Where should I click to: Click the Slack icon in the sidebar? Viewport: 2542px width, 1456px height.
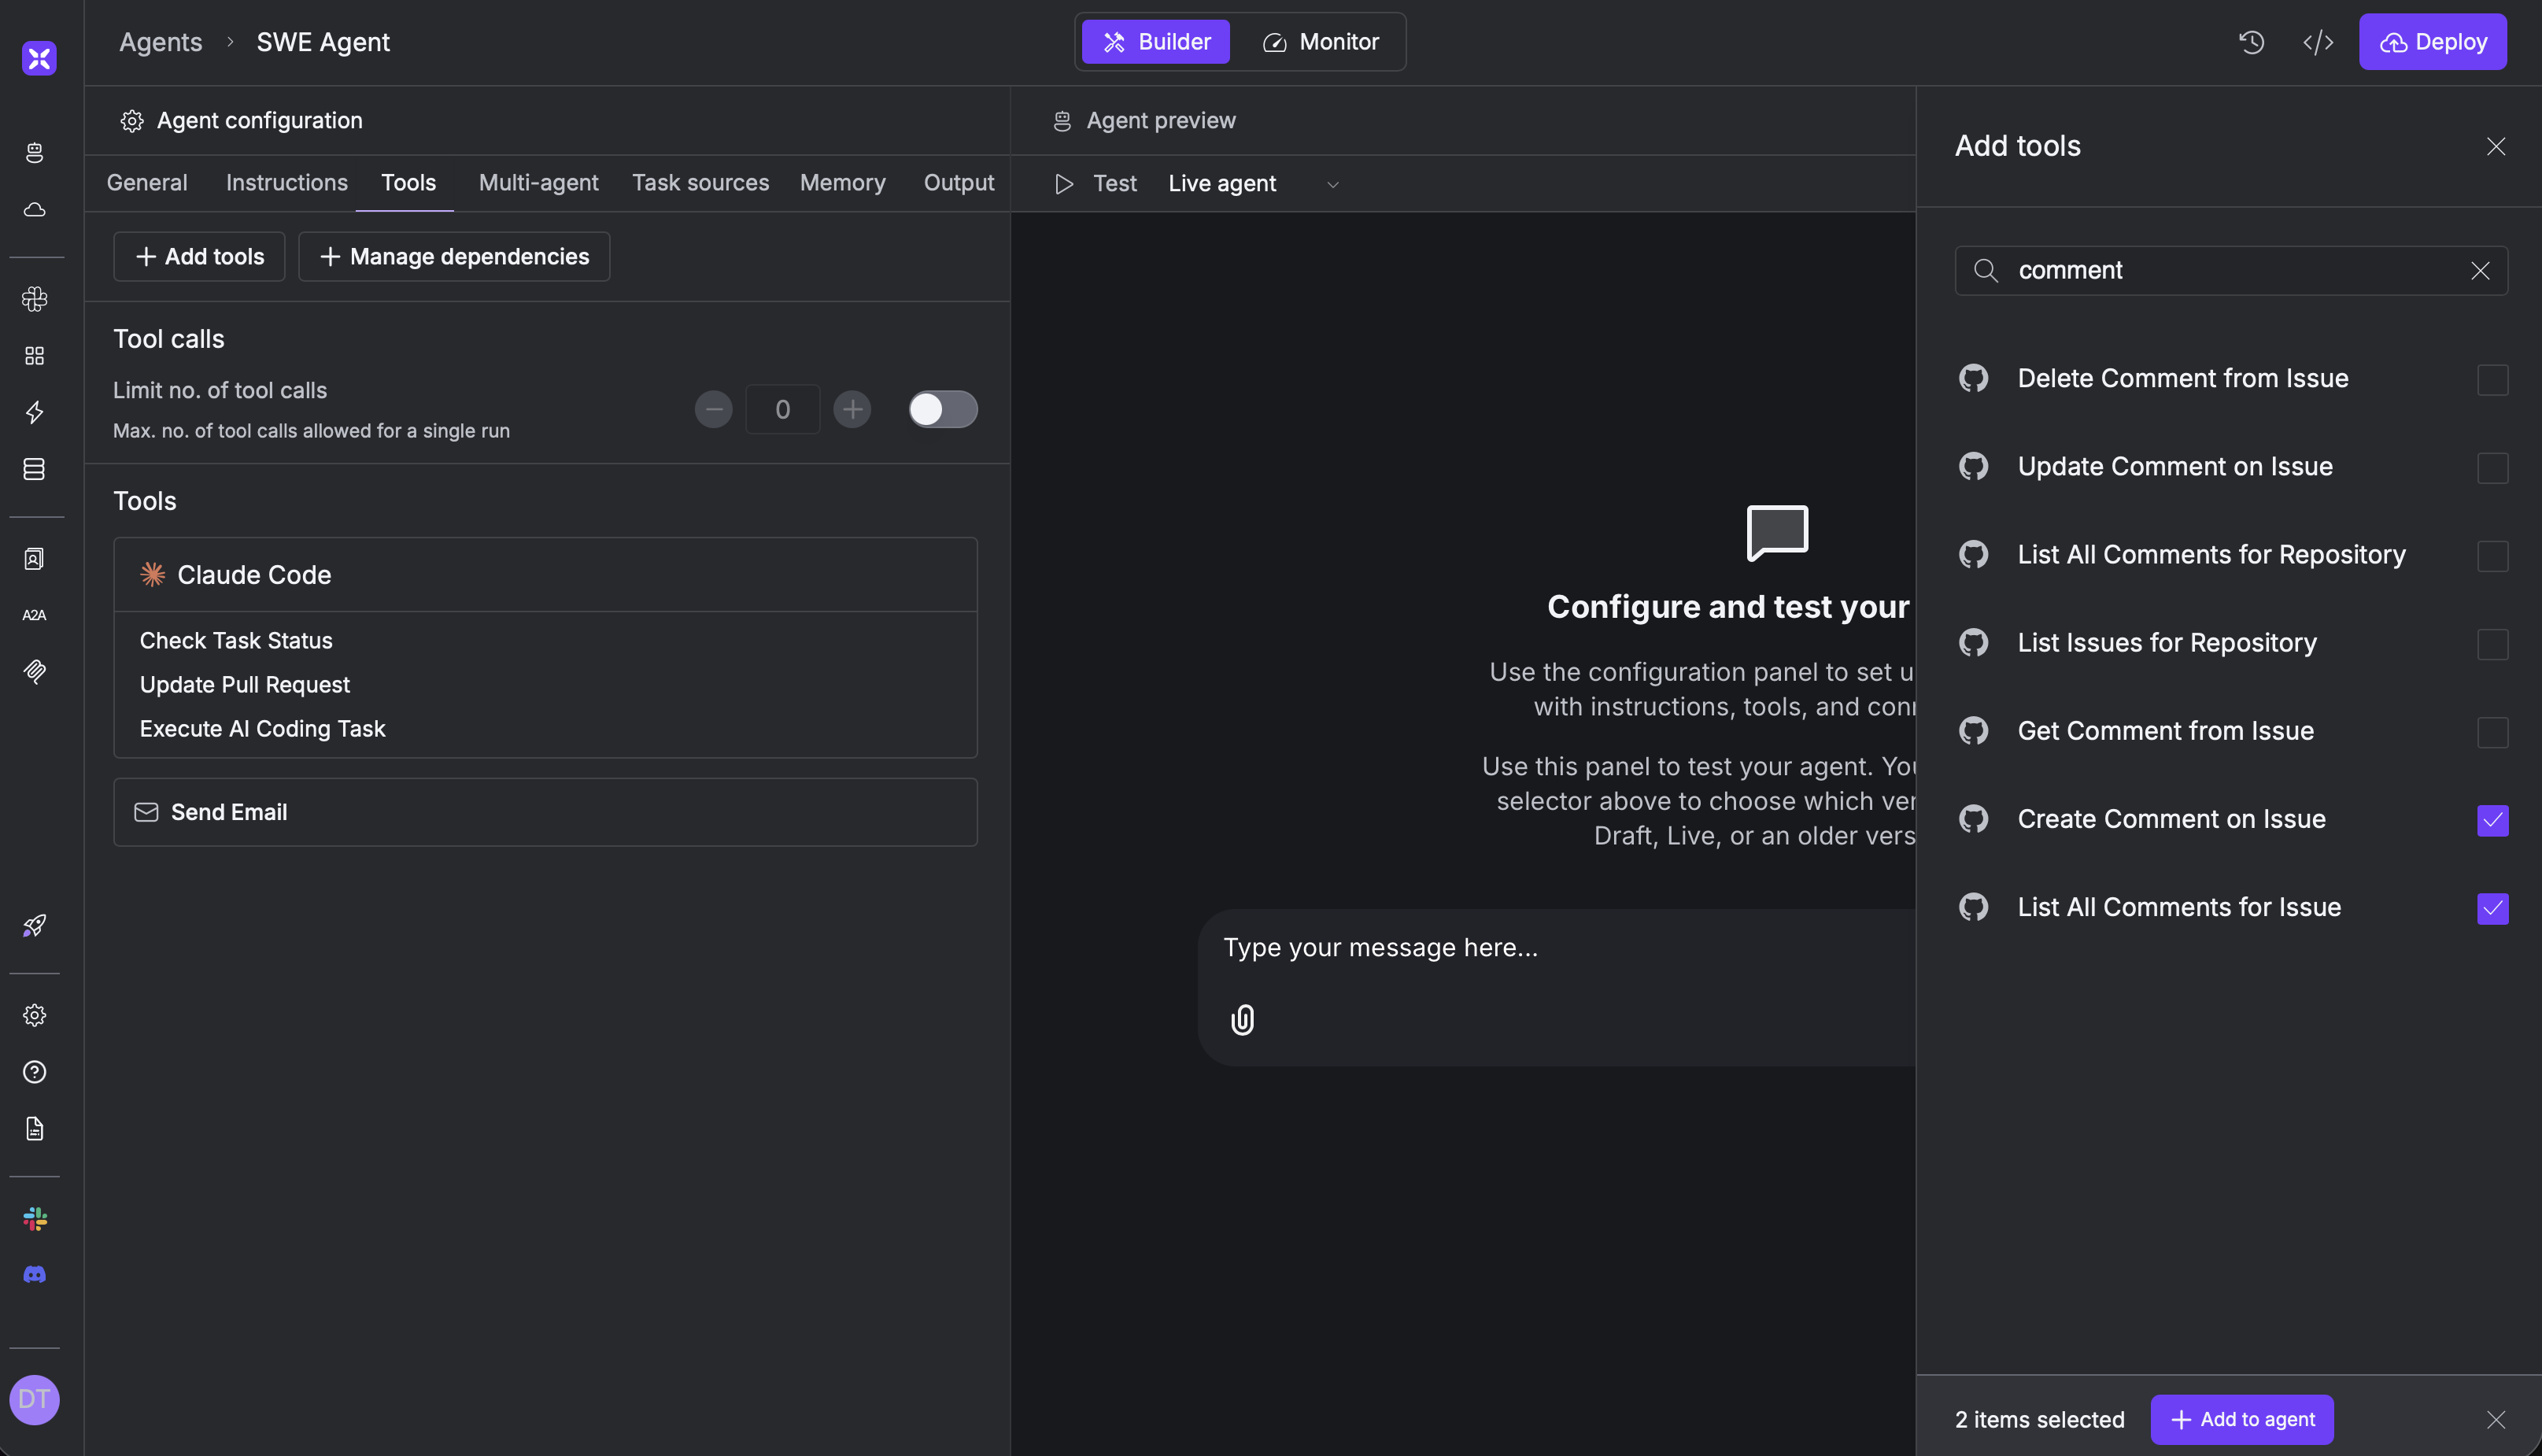(x=35, y=1218)
